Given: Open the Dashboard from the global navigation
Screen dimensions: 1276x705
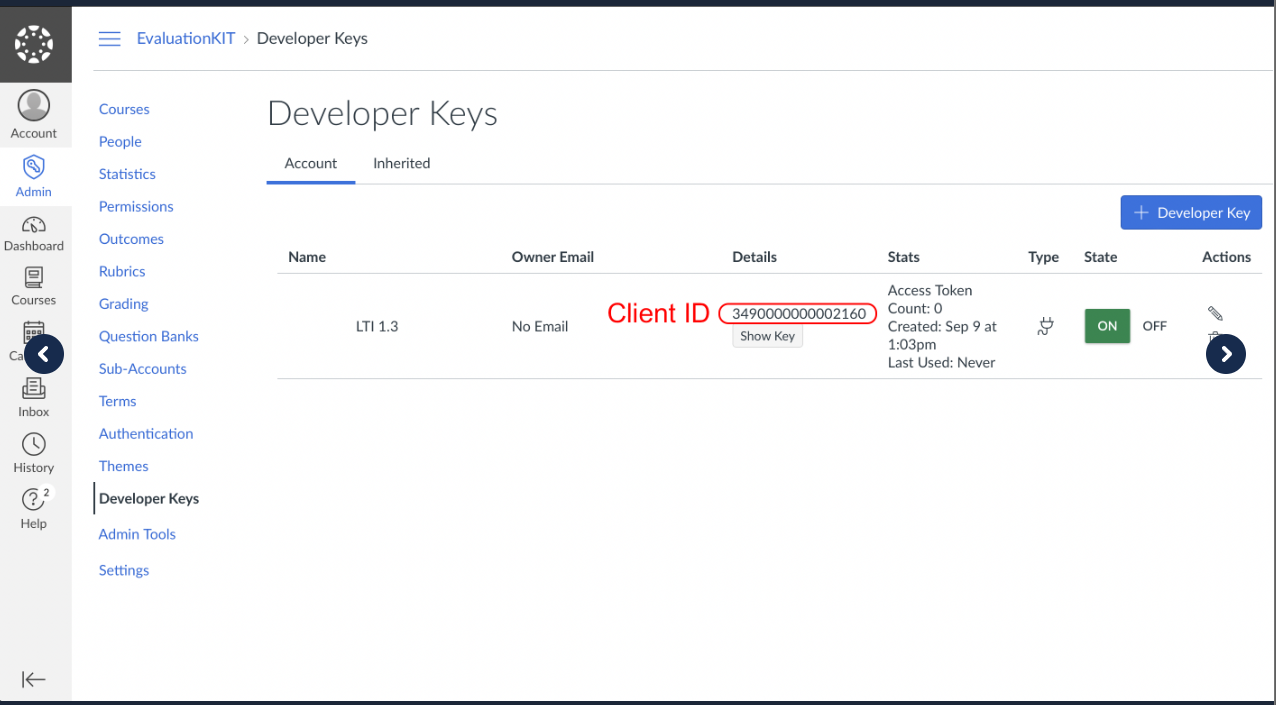Looking at the screenshot, I should (33, 234).
